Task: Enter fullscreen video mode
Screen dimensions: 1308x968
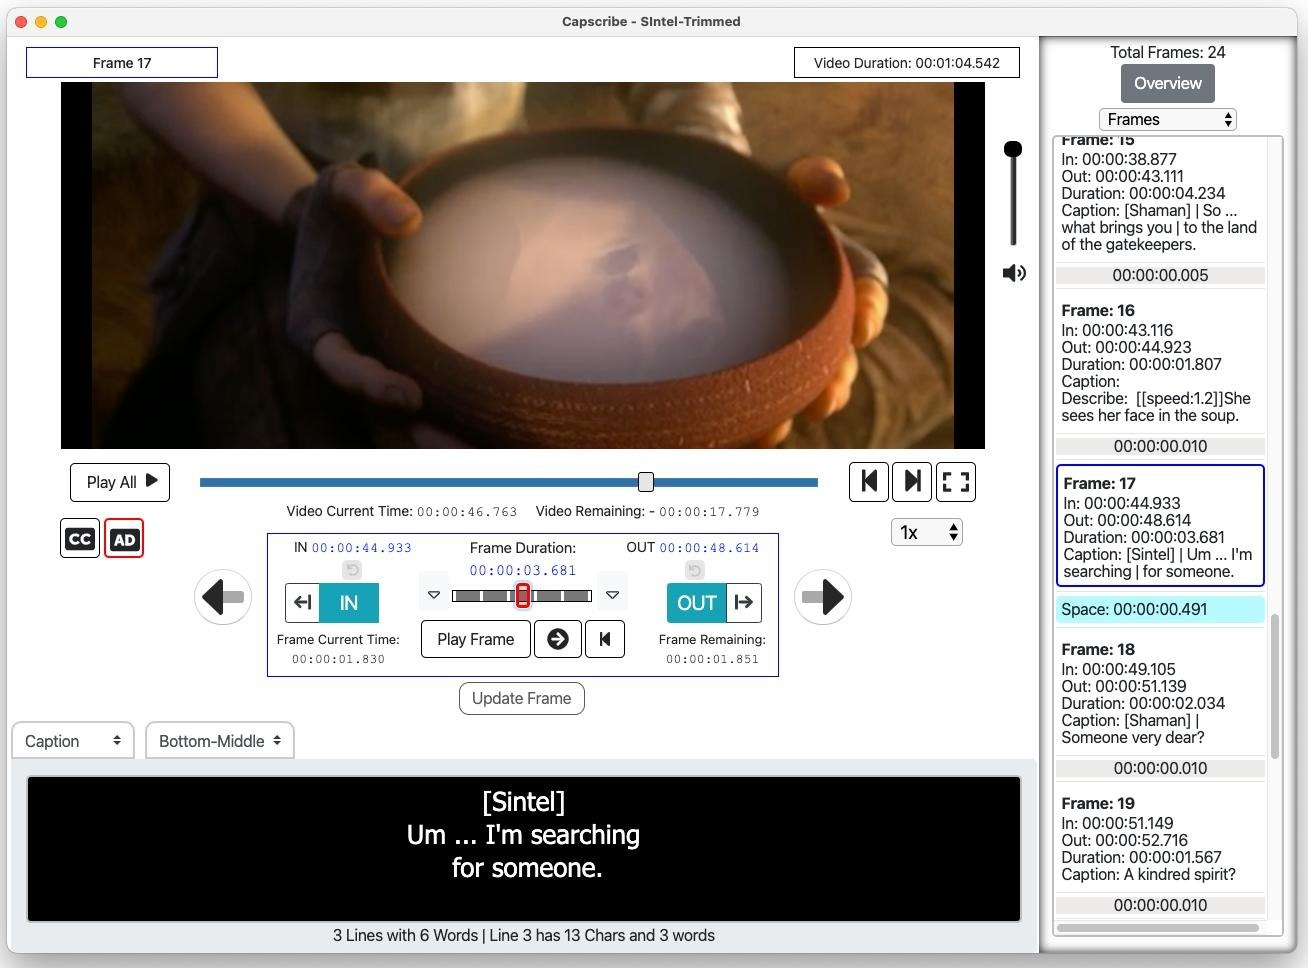Action: click(956, 482)
